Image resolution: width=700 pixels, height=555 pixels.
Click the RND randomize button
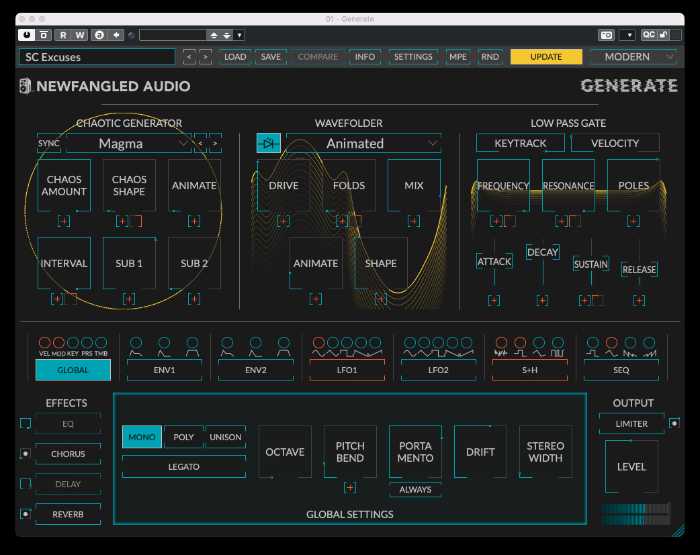click(490, 57)
